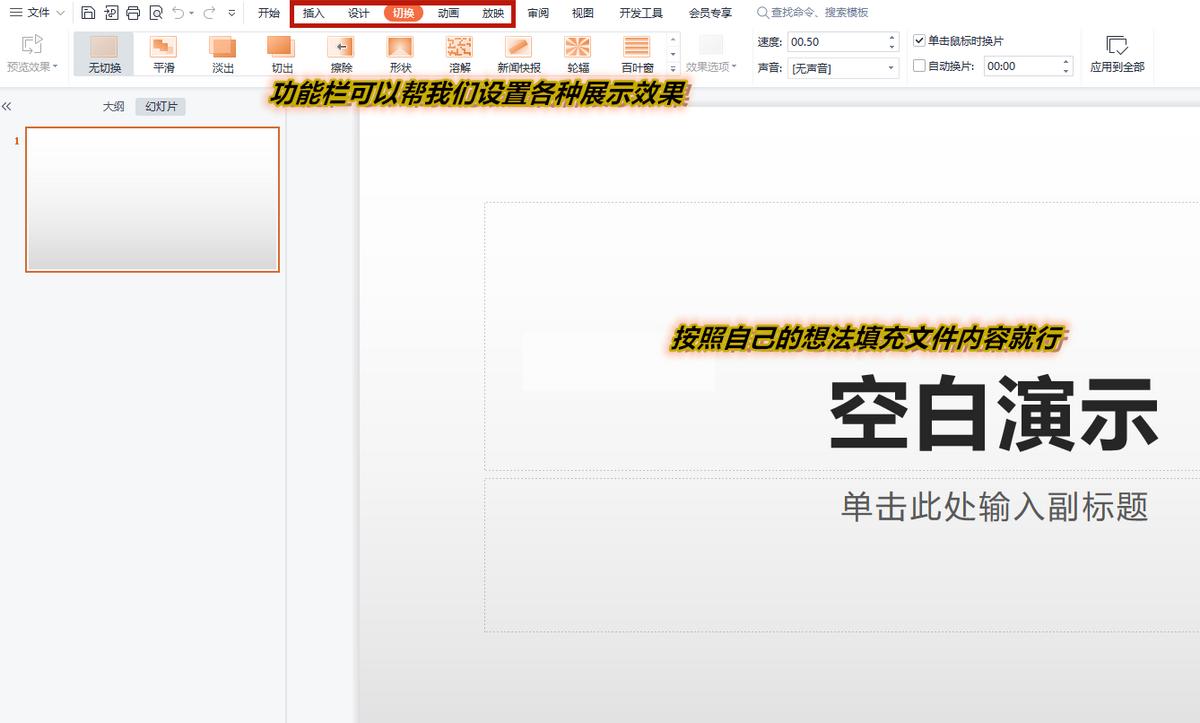Select slide 1 thumbnail in sidebar
This screenshot has height=723, width=1200.
[x=152, y=197]
